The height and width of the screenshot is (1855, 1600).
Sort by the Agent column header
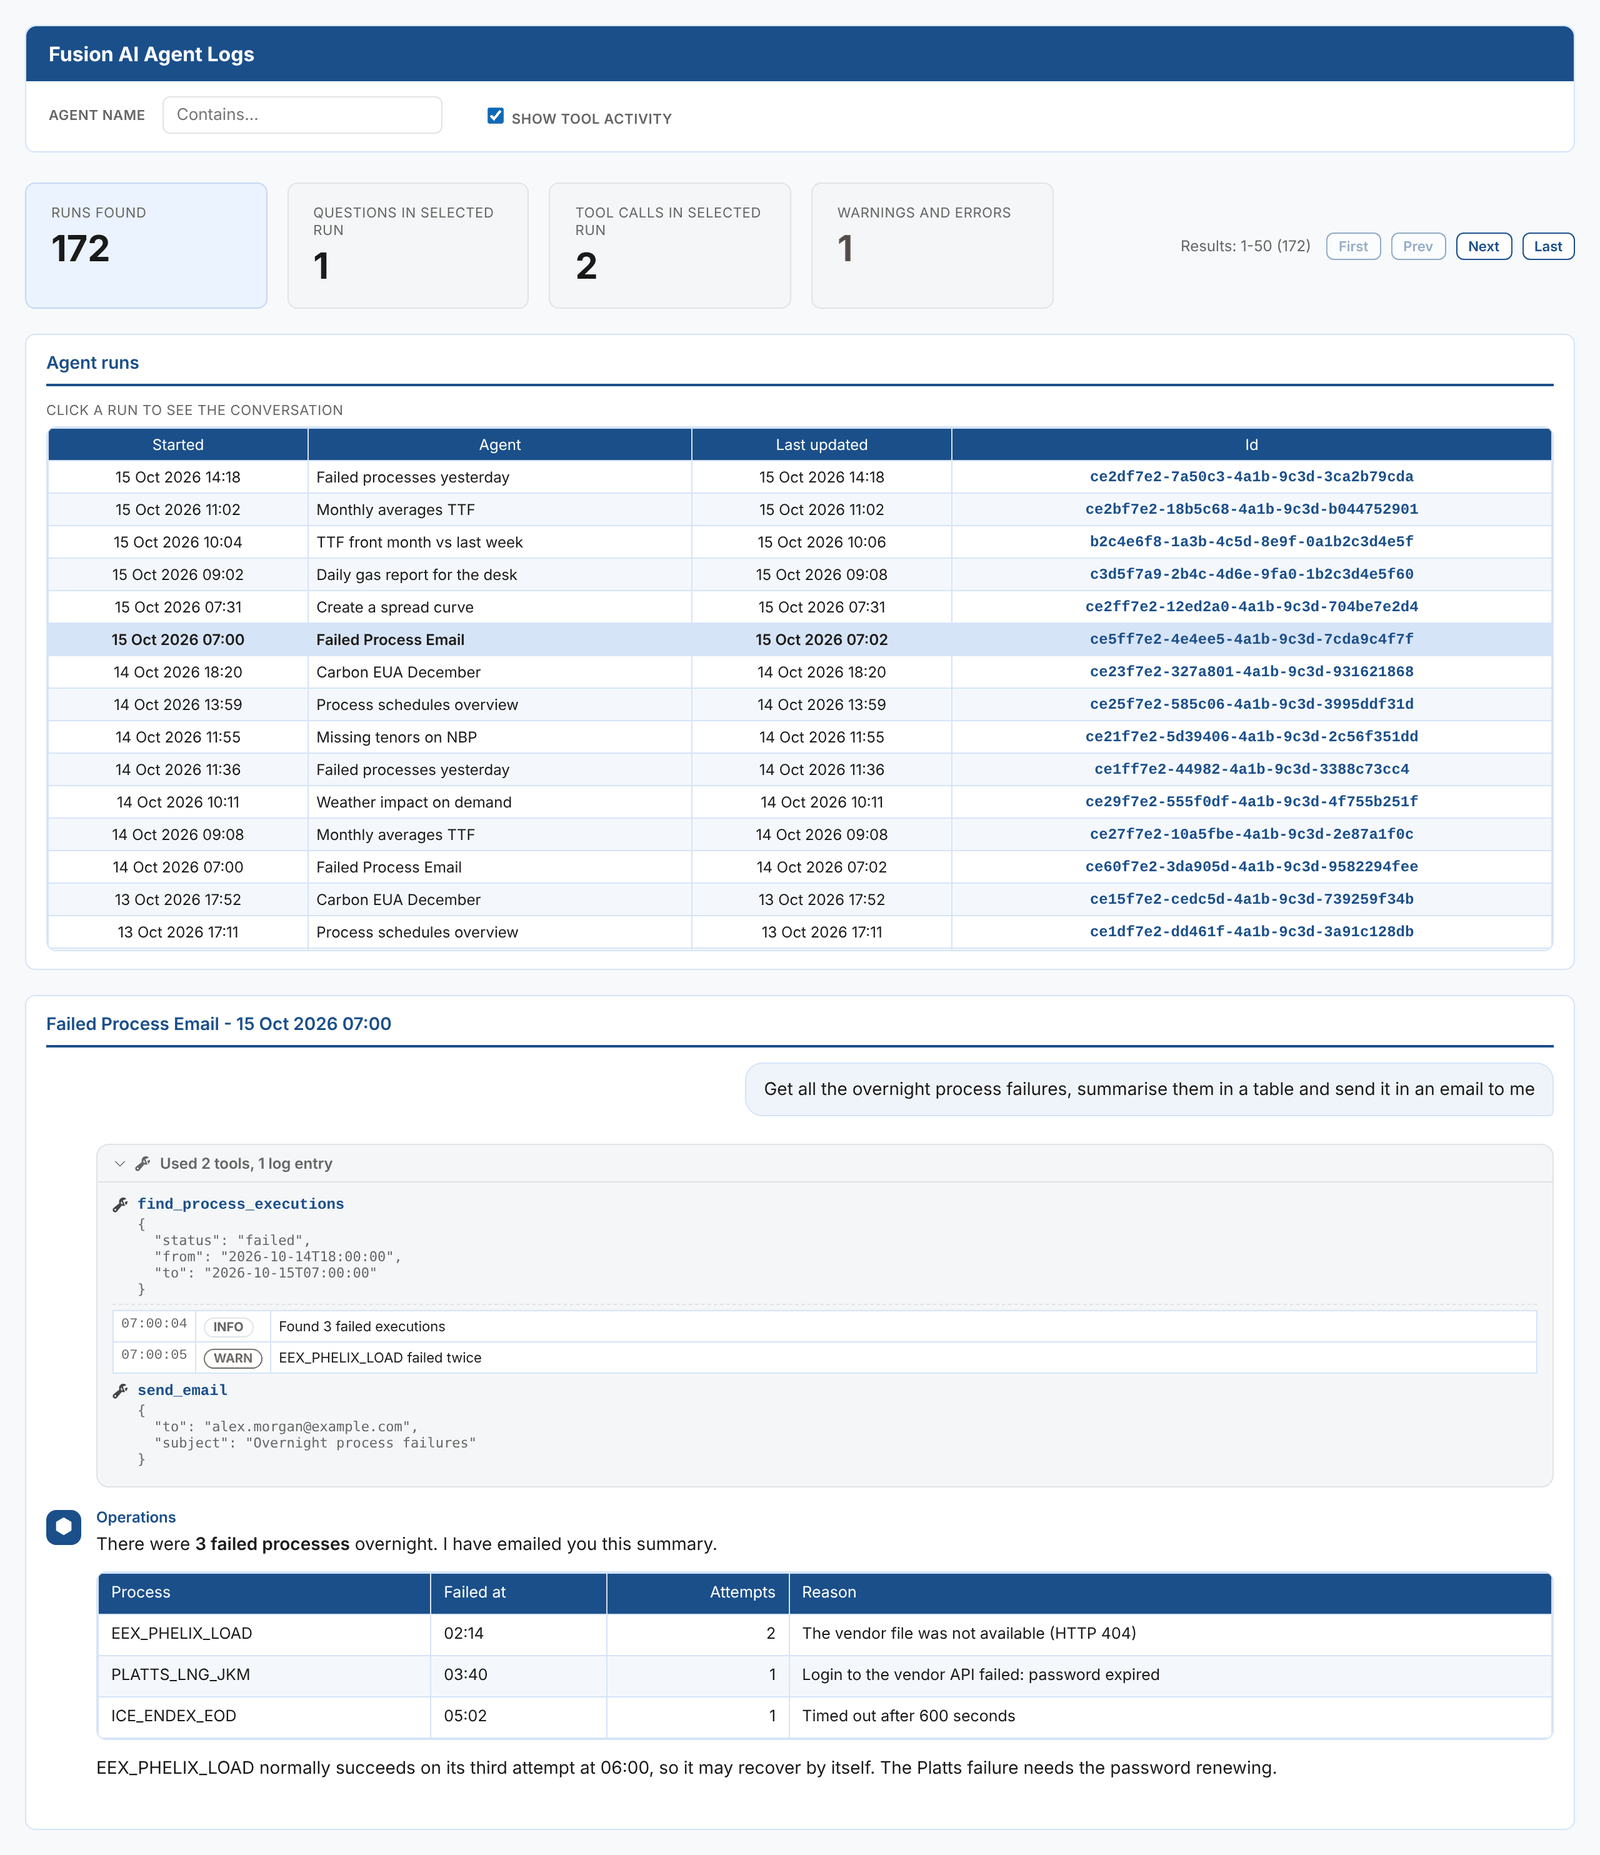(500, 445)
